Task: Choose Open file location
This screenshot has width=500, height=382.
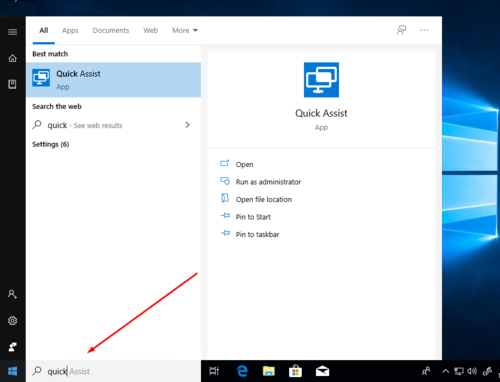Action: click(264, 199)
